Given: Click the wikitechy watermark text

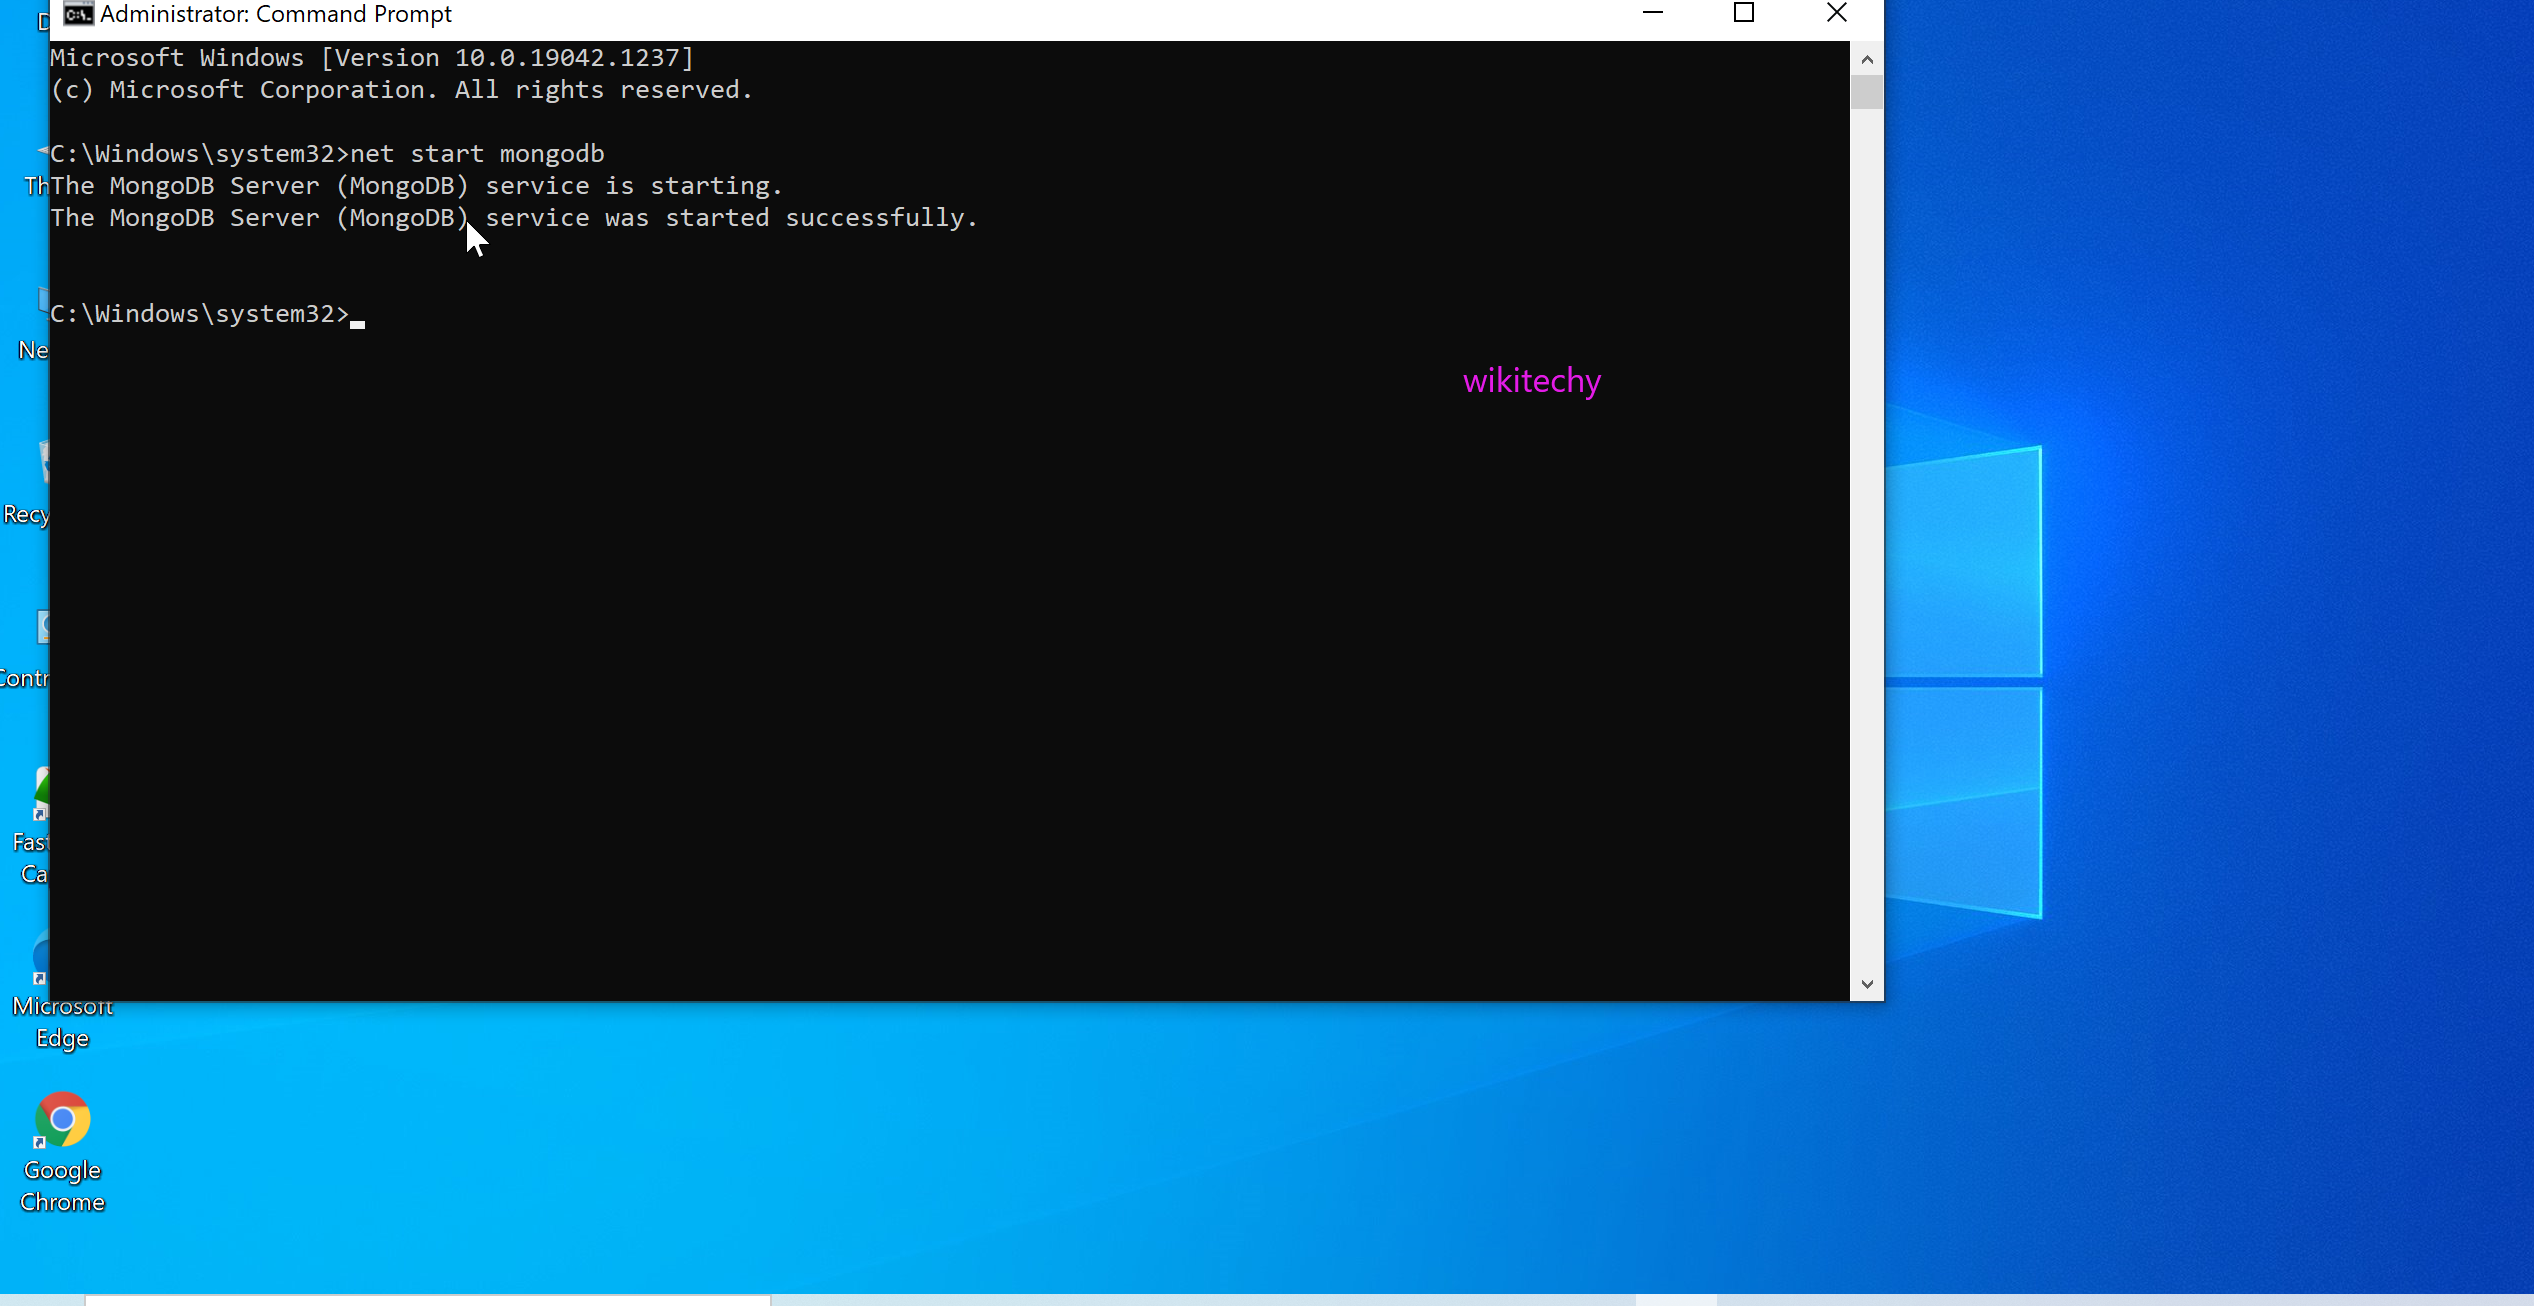Looking at the screenshot, I should pos(1531,381).
